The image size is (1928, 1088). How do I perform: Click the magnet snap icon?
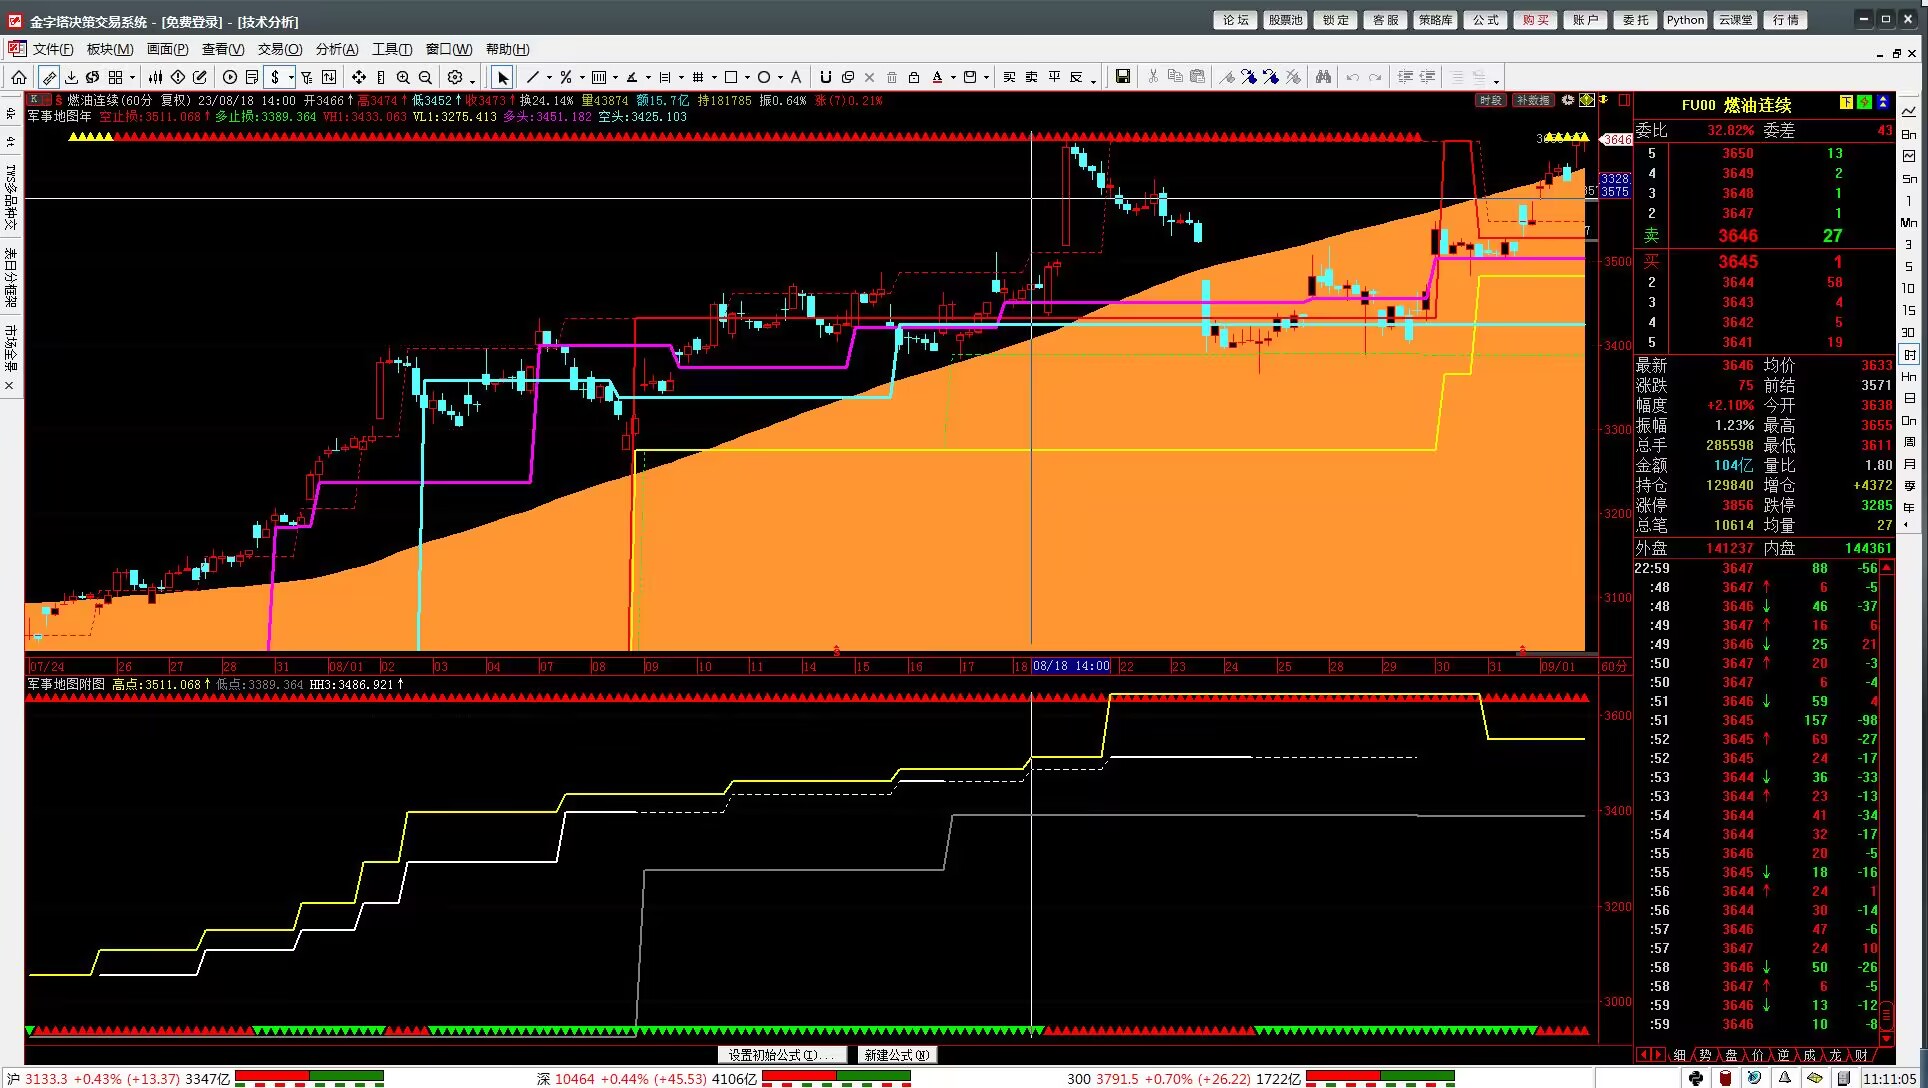pos(825,77)
